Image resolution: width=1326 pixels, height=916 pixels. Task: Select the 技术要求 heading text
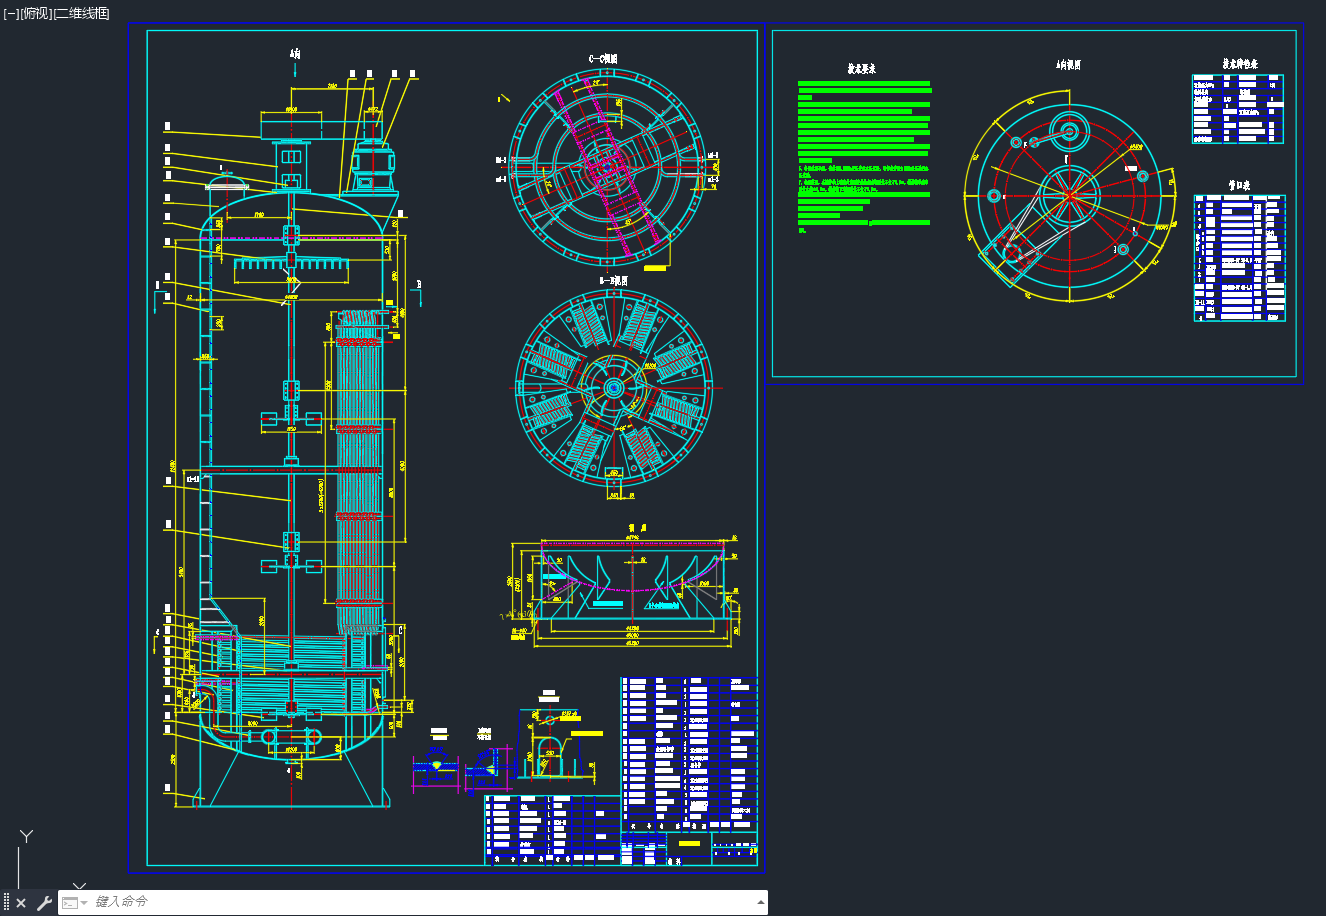click(x=862, y=69)
